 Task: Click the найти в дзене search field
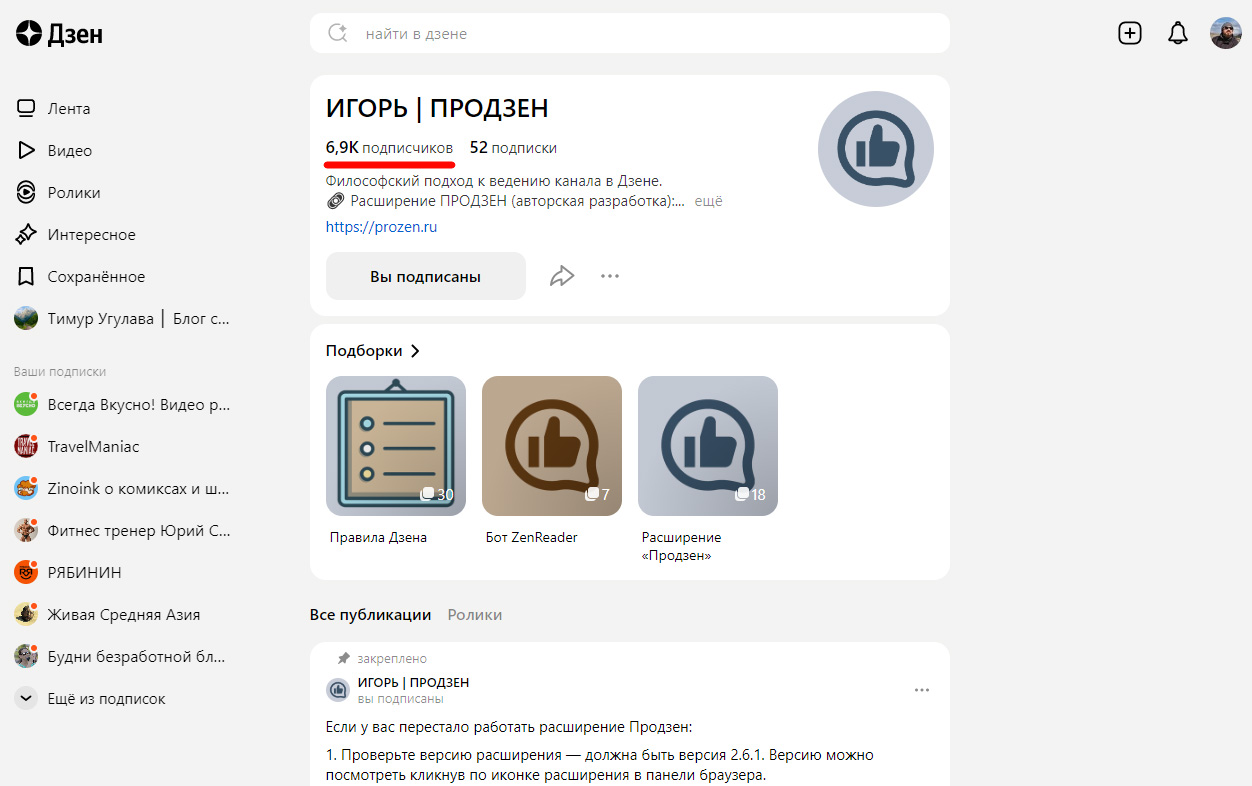(630, 33)
